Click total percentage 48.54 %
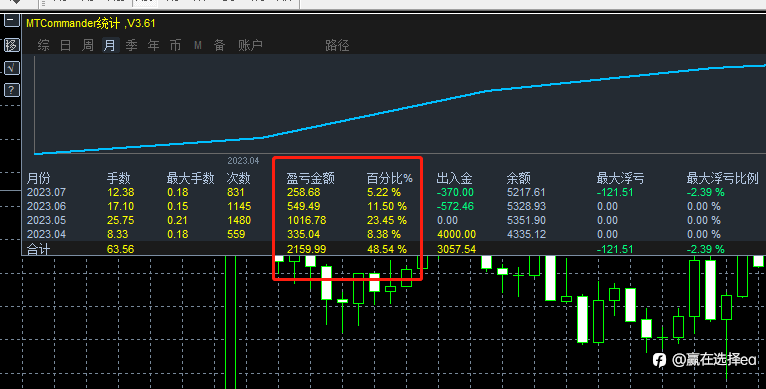Viewport: 766px width, 389px height. [387, 249]
